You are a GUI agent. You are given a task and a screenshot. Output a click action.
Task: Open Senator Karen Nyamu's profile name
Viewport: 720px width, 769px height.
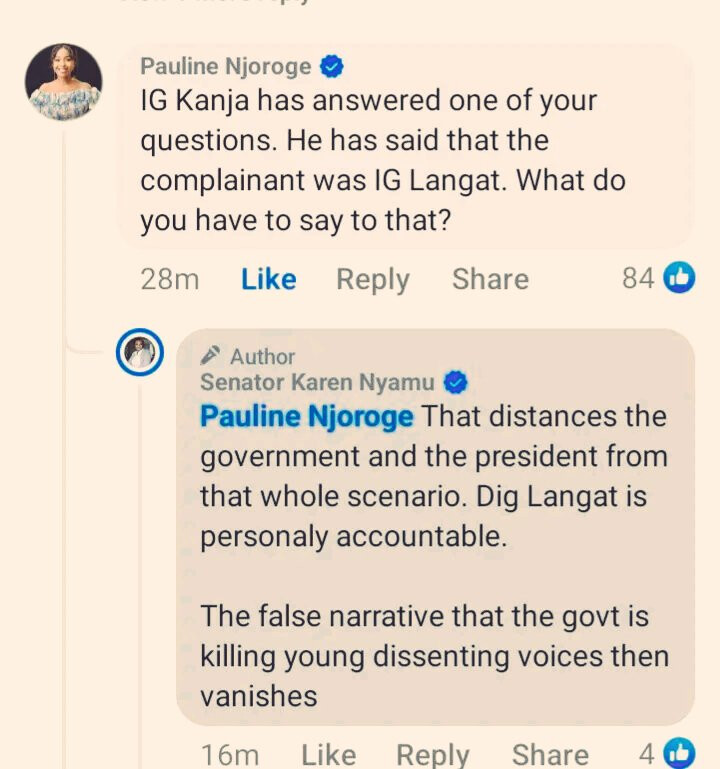point(317,382)
